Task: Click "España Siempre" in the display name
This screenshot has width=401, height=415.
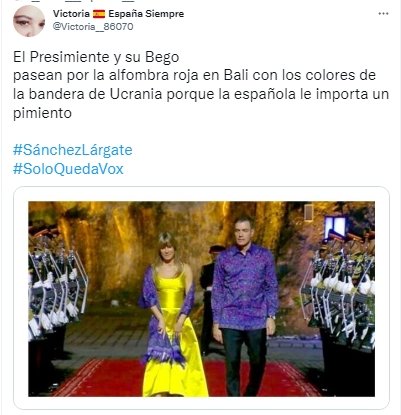Action: pyautogui.click(x=146, y=14)
